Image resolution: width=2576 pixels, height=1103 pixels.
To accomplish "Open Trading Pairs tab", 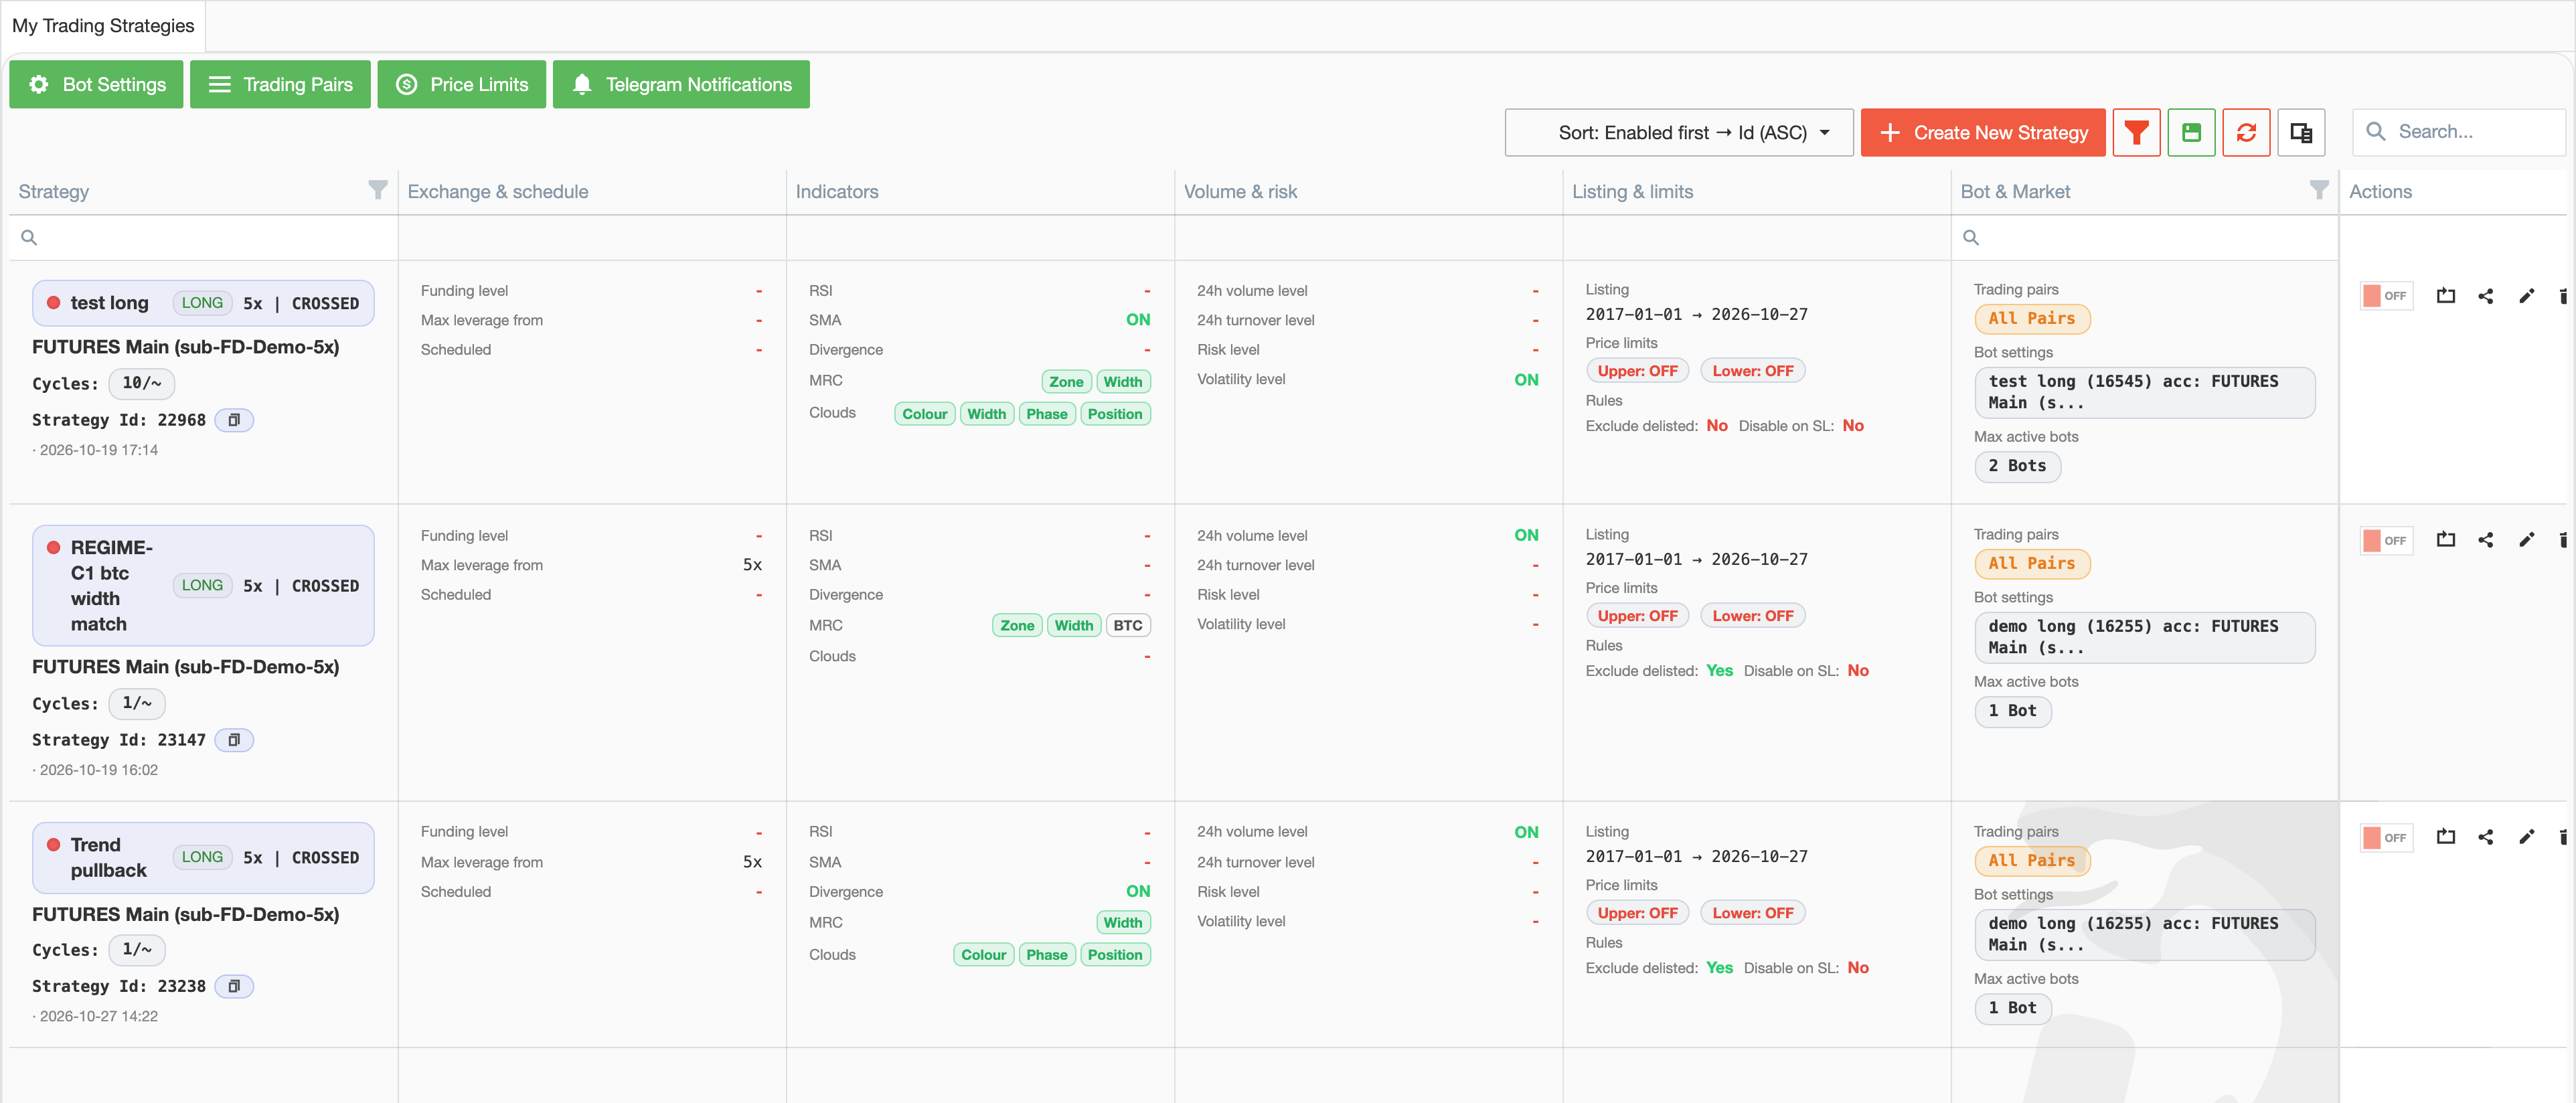I will (x=280, y=84).
